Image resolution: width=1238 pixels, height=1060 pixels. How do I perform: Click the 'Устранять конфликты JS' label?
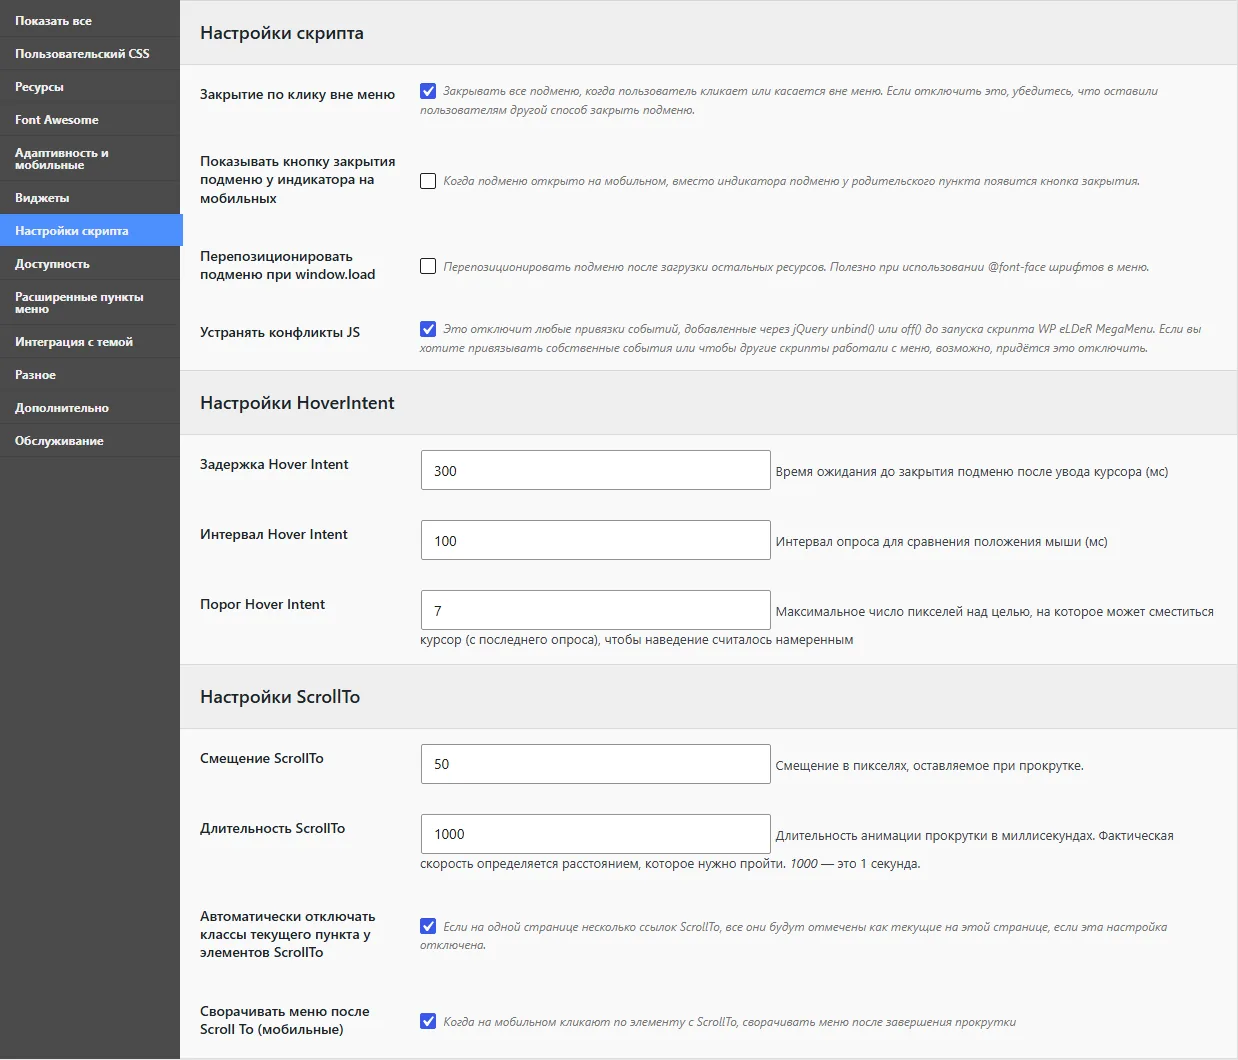pyautogui.click(x=280, y=332)
